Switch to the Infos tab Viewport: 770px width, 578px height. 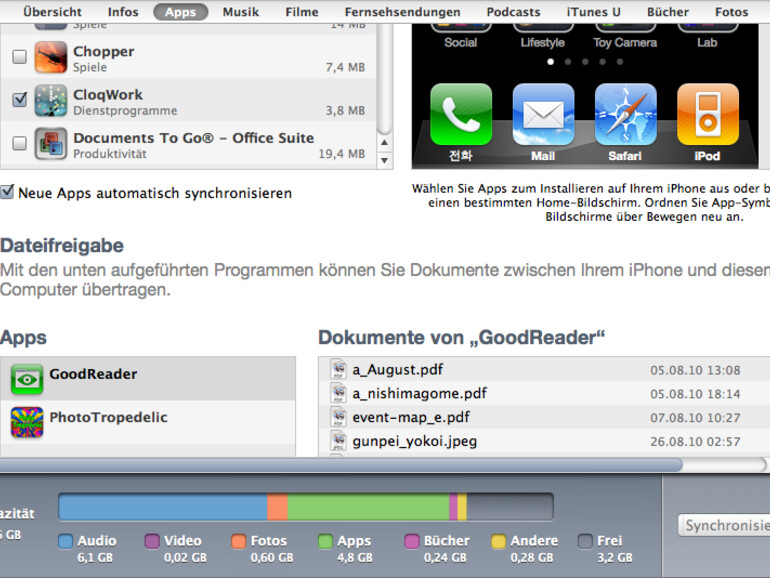[x=123, y=12]
